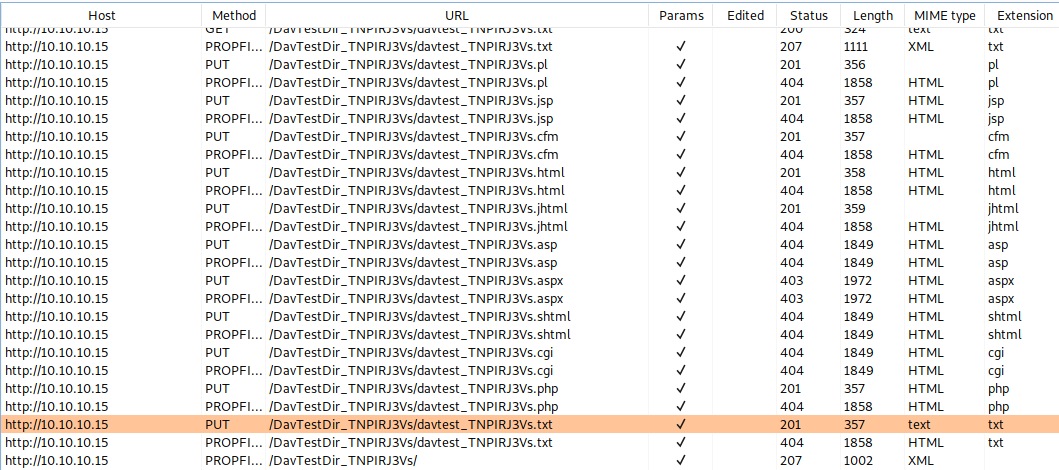Sort requests by the Method column header
Image resolution: width=1059 pixels, height=470 pixels.
coord(234,15)
